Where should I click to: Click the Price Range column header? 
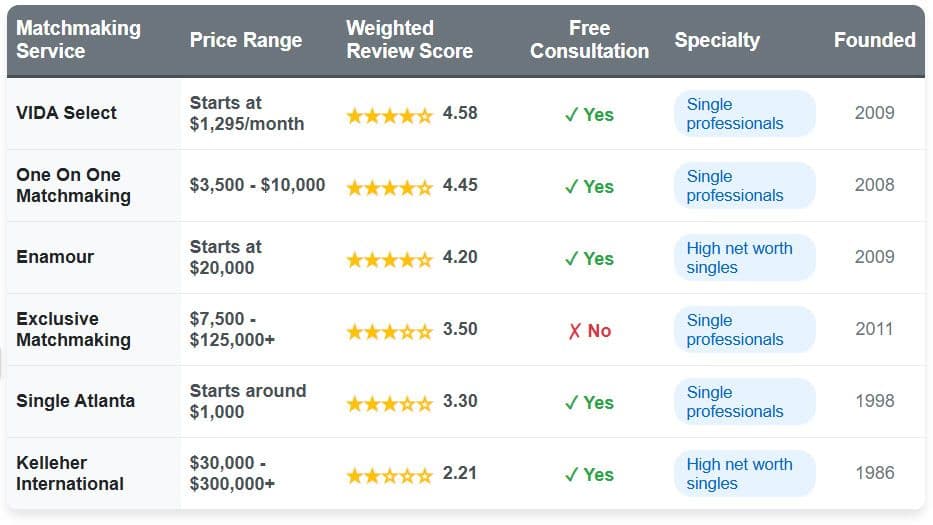(x=246, y=40)
